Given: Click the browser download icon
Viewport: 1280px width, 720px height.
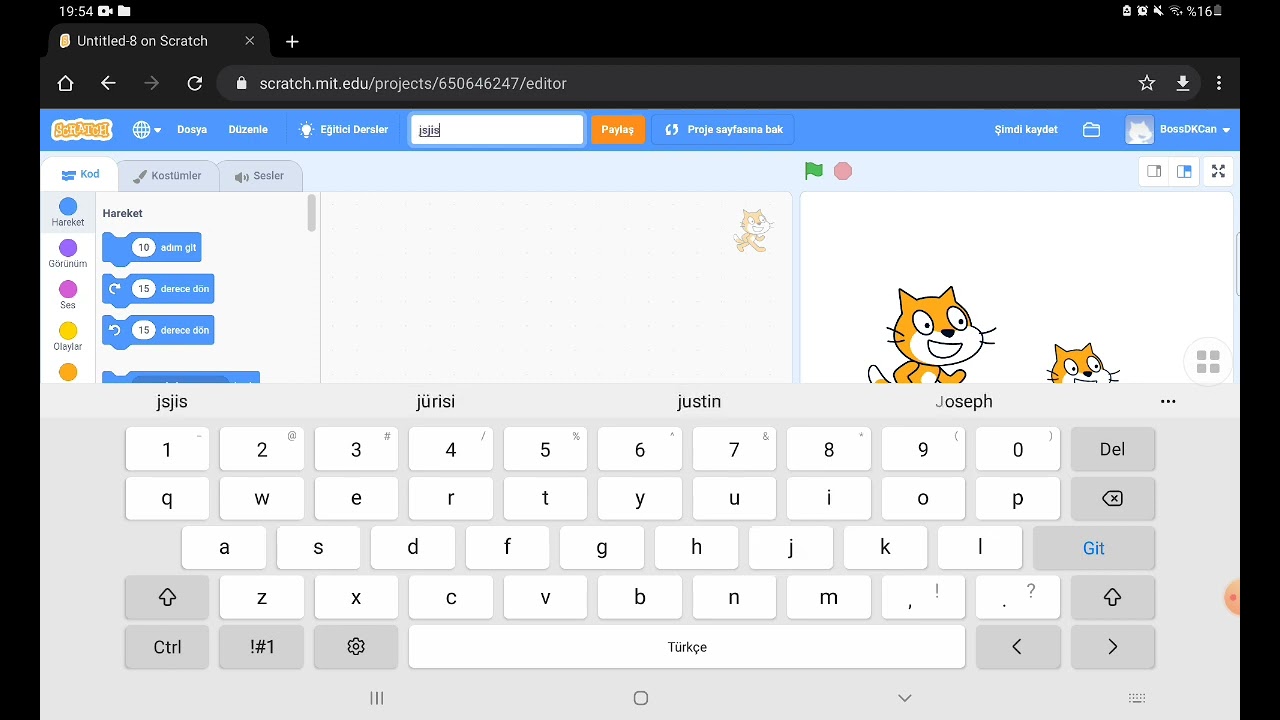Looking at the screenshot, I should (1182, 83).
